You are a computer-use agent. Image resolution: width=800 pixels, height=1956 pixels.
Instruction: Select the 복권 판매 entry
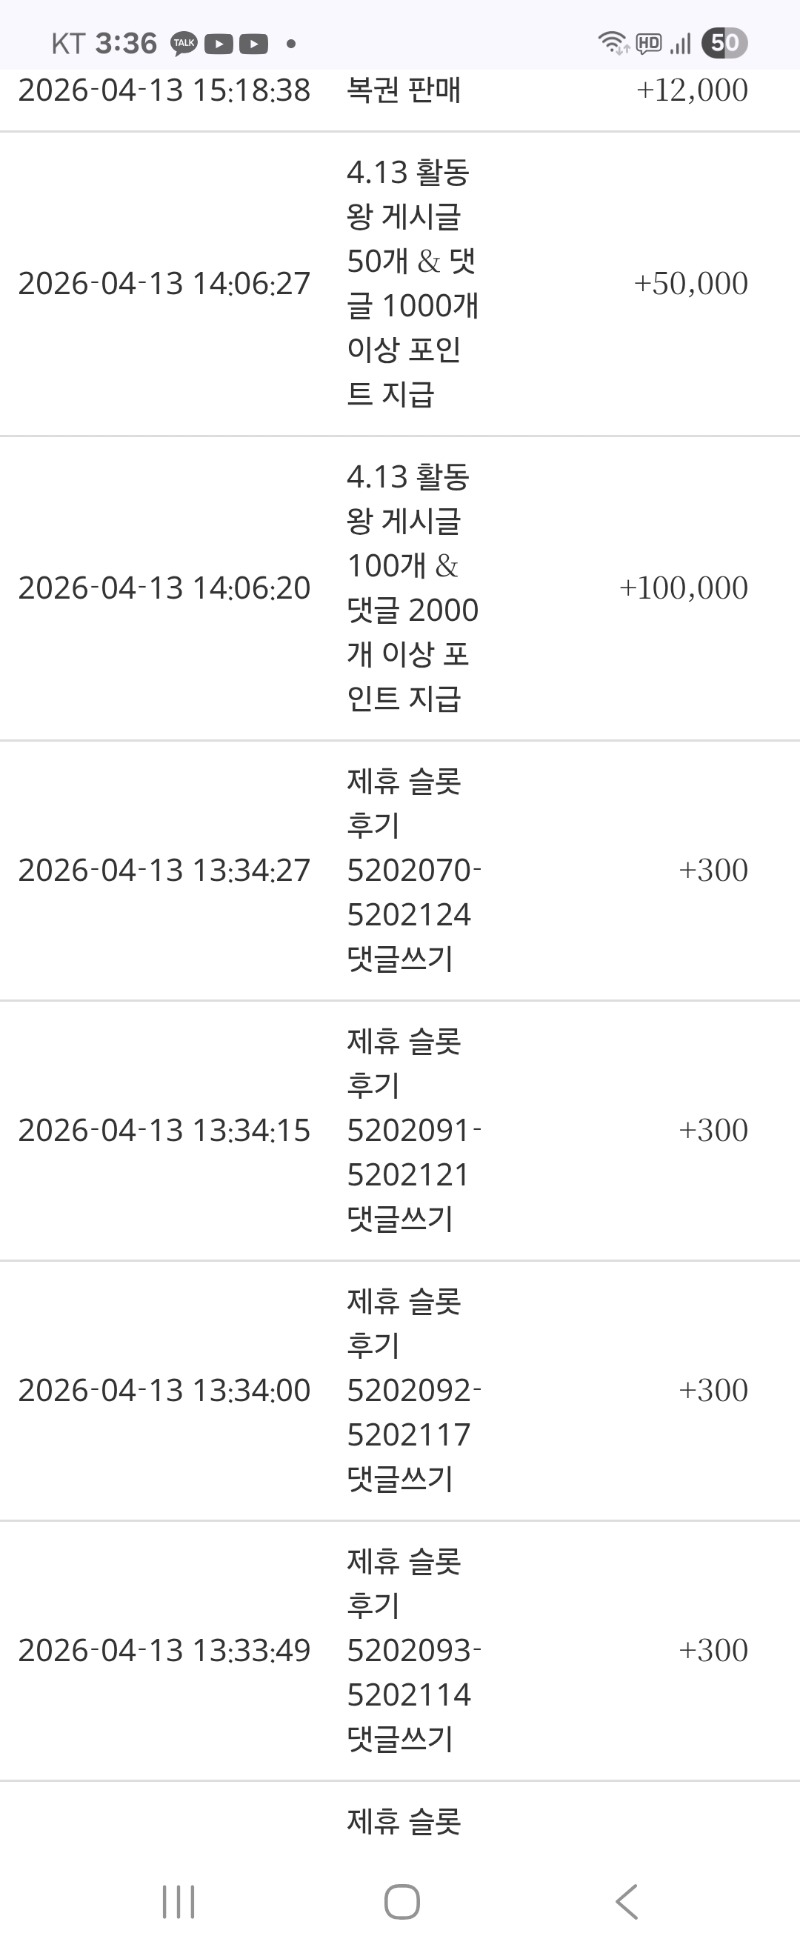pyautogui.click(x=404, y=90)
